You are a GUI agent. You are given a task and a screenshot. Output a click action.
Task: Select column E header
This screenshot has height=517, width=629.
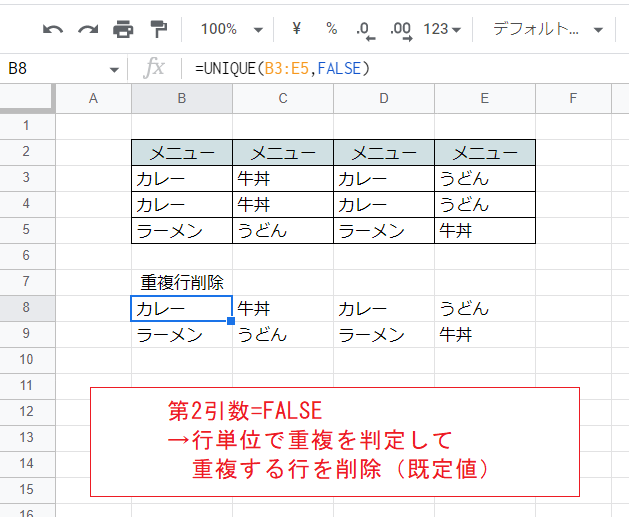coord(485,98)
